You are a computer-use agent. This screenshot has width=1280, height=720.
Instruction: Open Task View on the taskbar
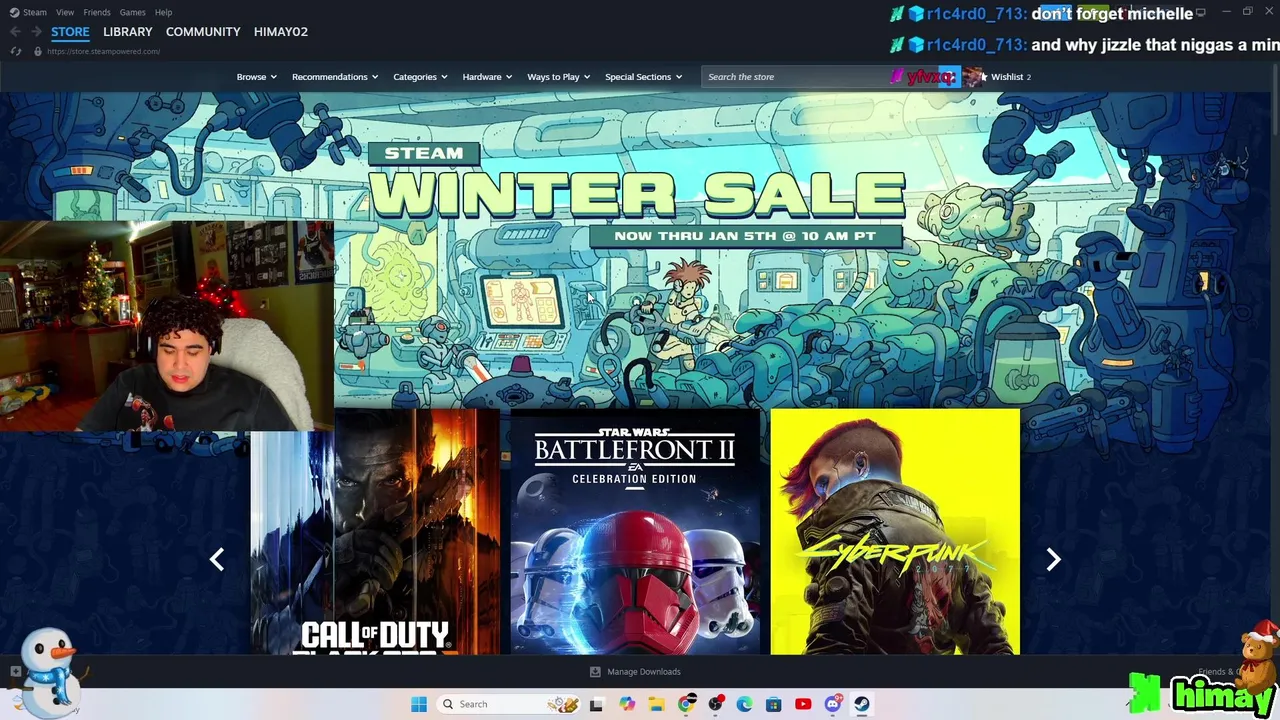[x=596, y=704]
